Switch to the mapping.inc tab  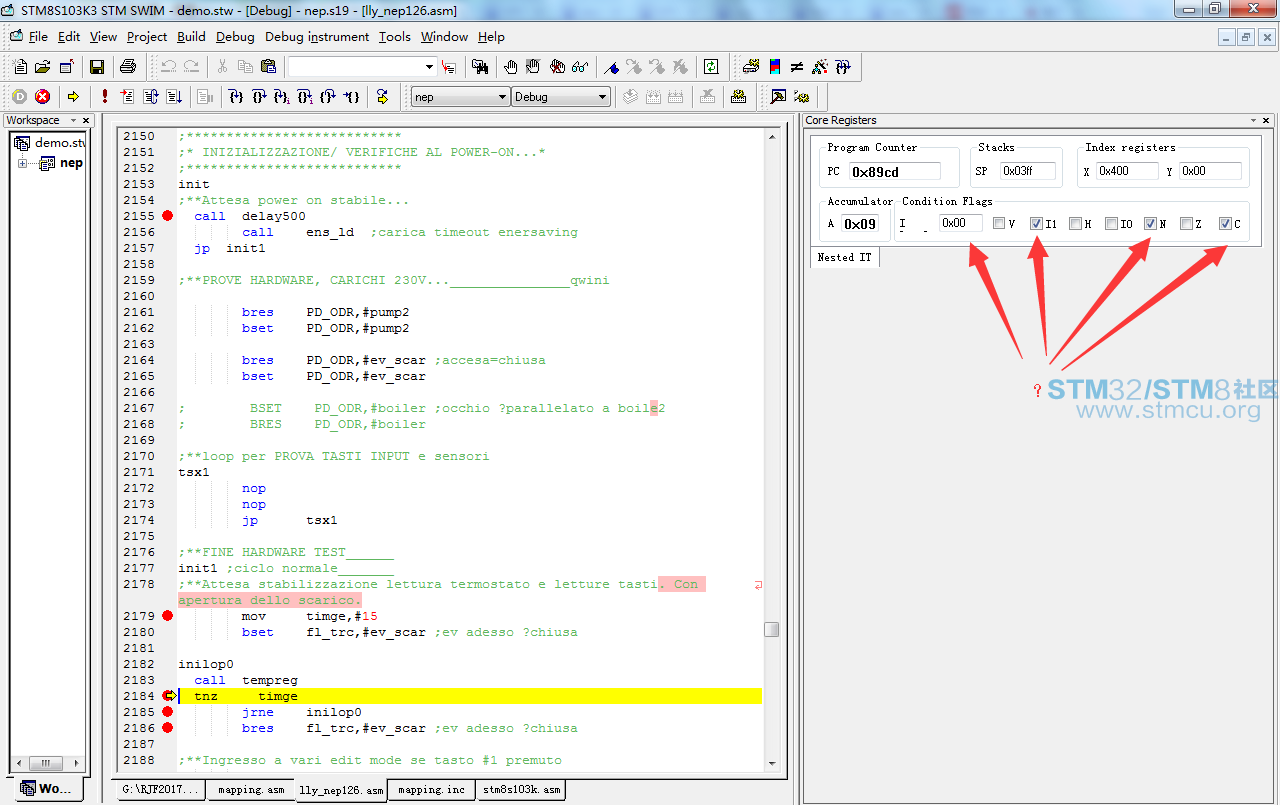[431, 790]
